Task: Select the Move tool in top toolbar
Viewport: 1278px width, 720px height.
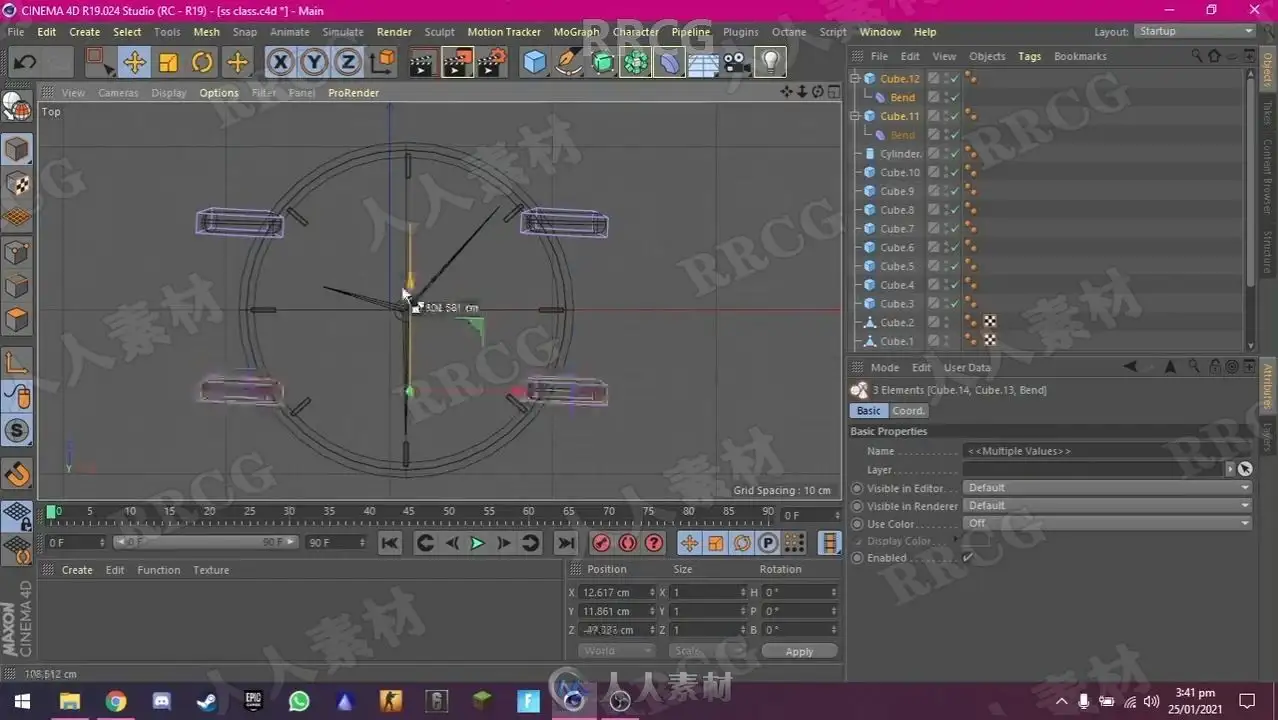Action: pyautogui.click(x=134, y=63)
